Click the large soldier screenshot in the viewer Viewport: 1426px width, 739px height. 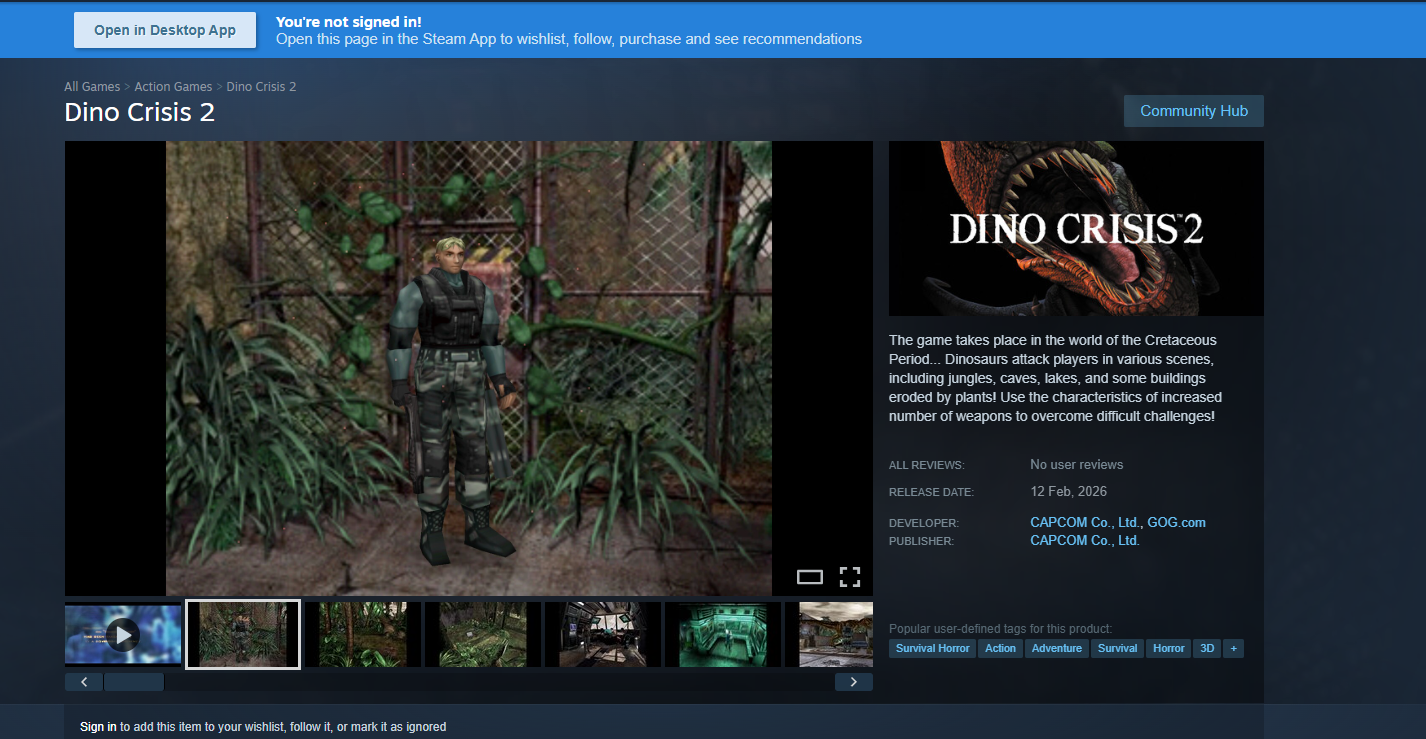469,368
